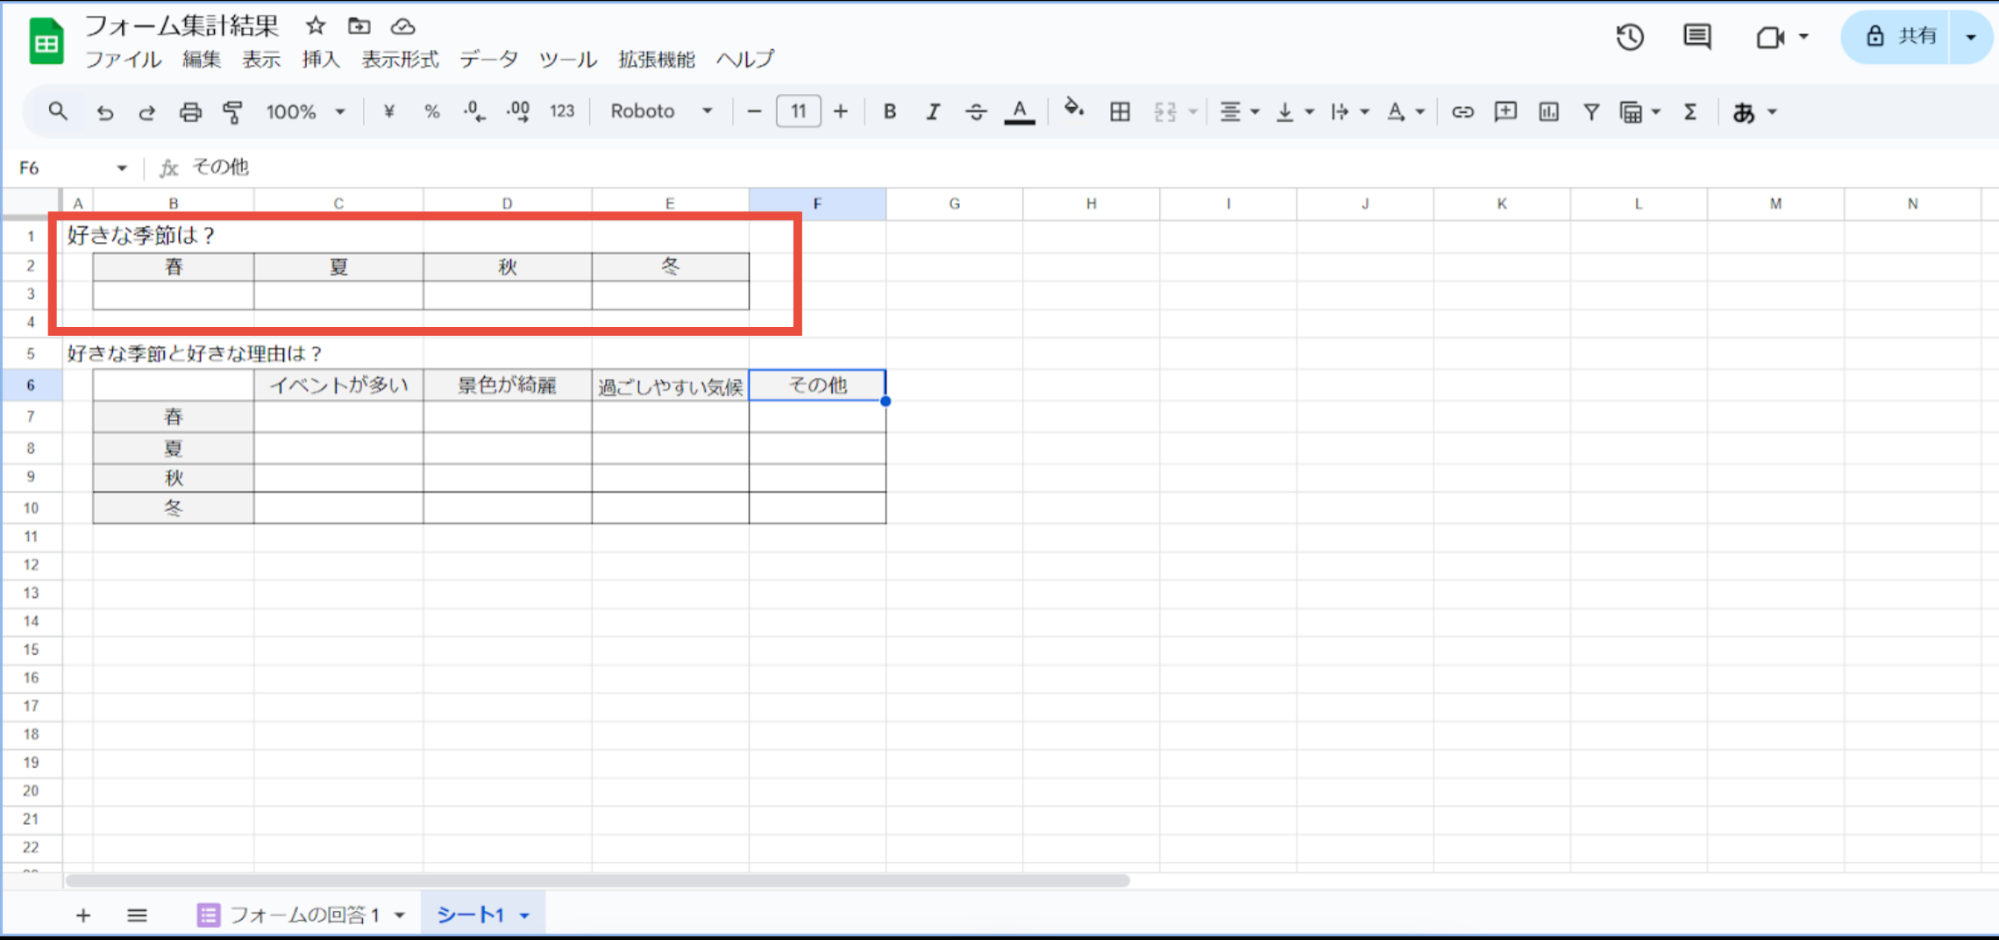Viewport: 1999px width, 940px height.
Task: Insert a chart
Action: pos(1548,112)
